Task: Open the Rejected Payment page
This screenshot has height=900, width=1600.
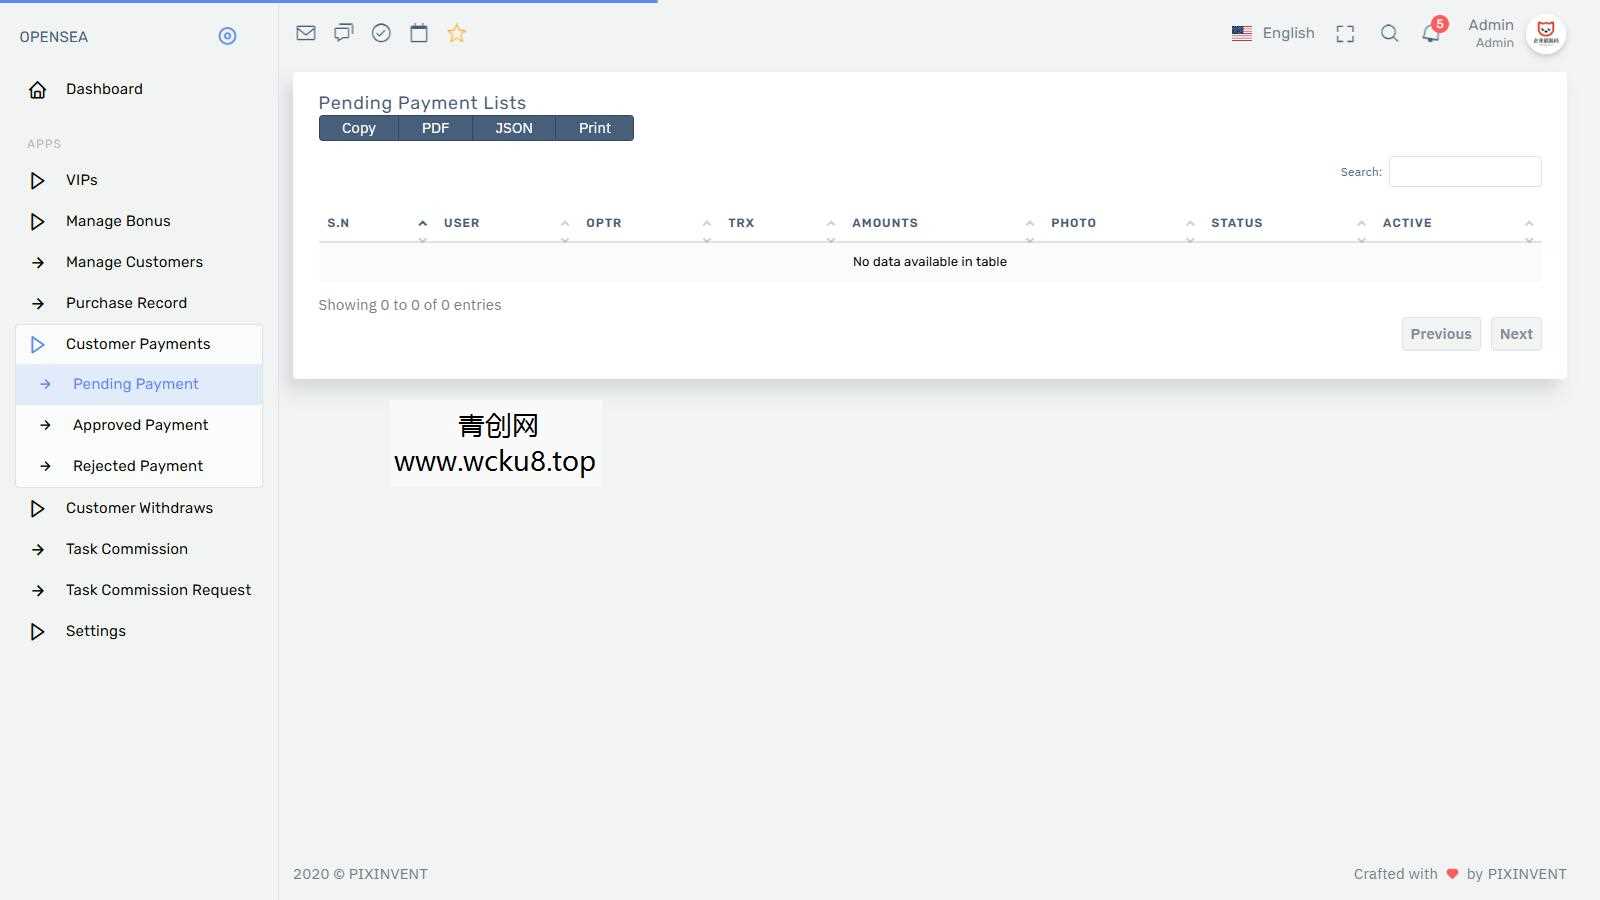Action: point(137,465)
